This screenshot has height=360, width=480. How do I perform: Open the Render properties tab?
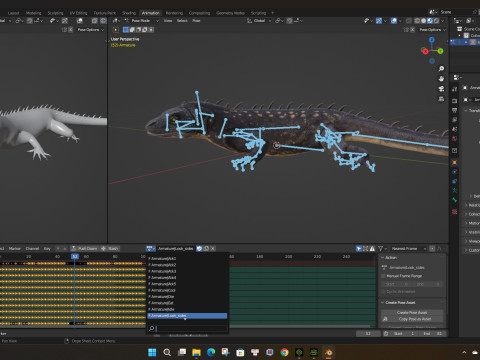pos(455,100)
